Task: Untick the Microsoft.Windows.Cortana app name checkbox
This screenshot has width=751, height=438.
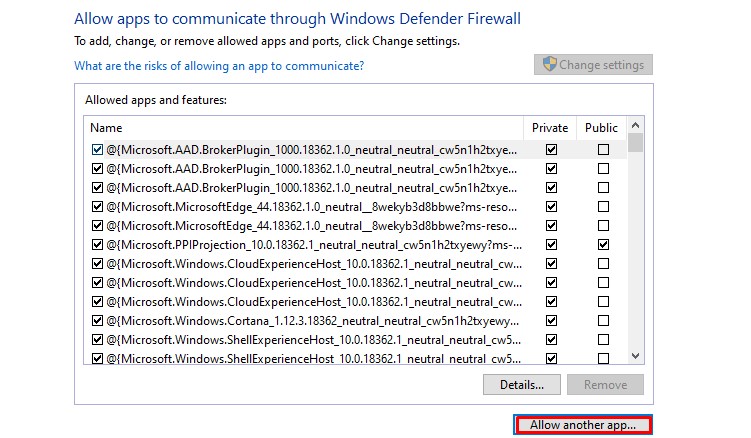Action: pos(97,321)
